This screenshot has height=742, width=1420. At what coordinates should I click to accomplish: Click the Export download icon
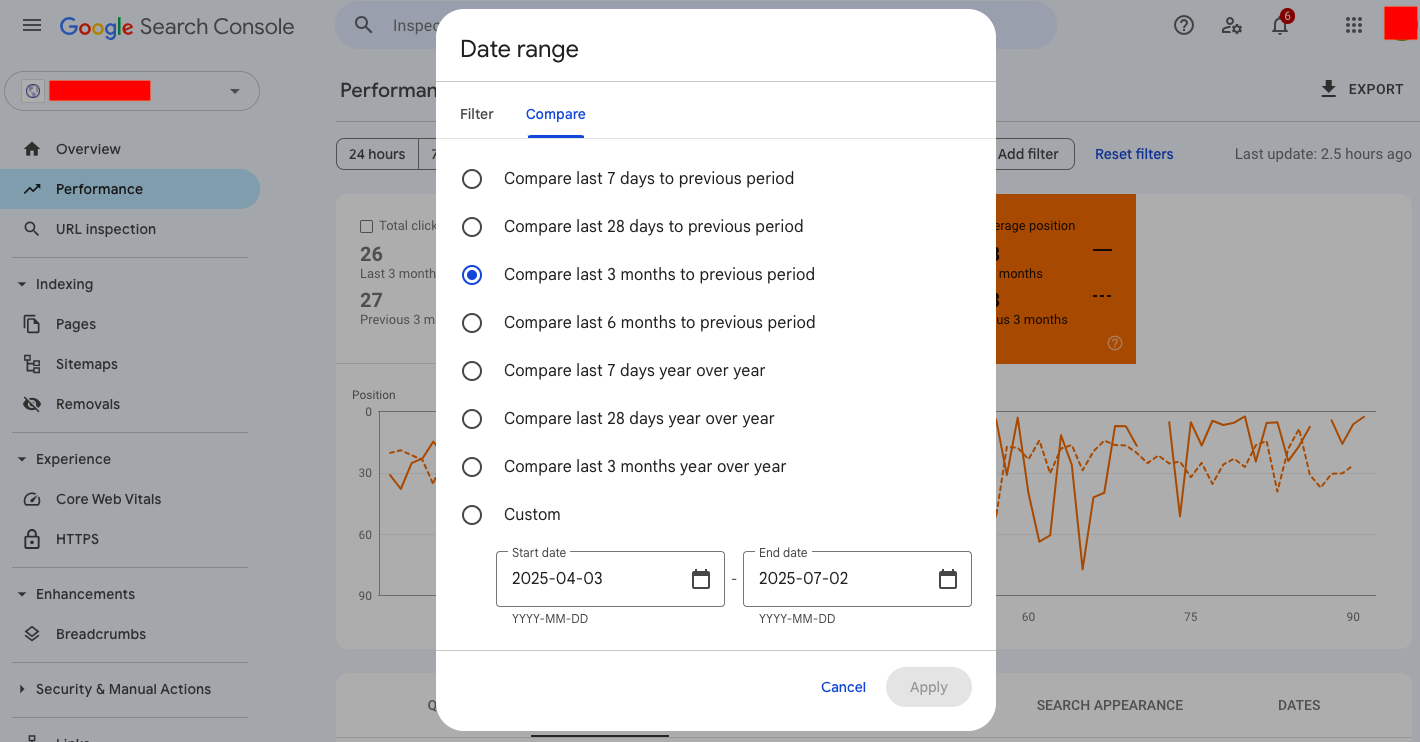tap(1329, 89)
